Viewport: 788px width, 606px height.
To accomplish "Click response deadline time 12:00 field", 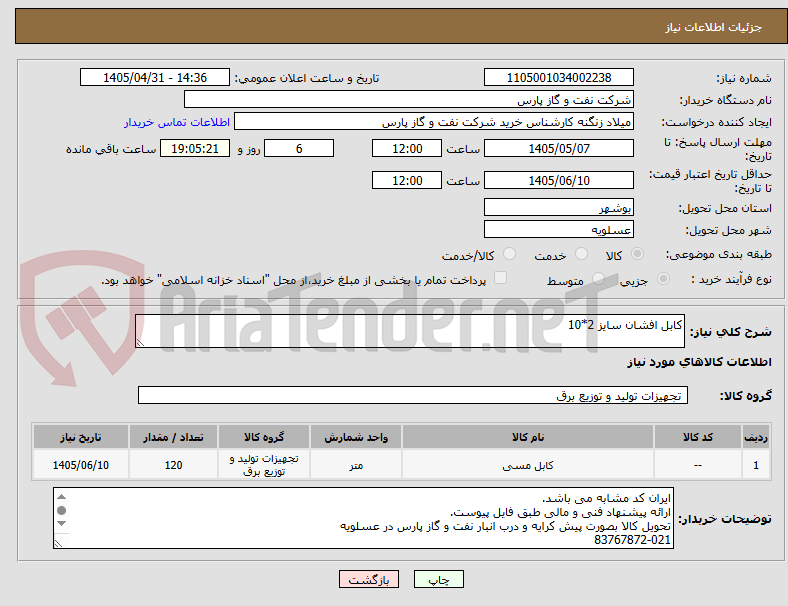I will 407,148.
